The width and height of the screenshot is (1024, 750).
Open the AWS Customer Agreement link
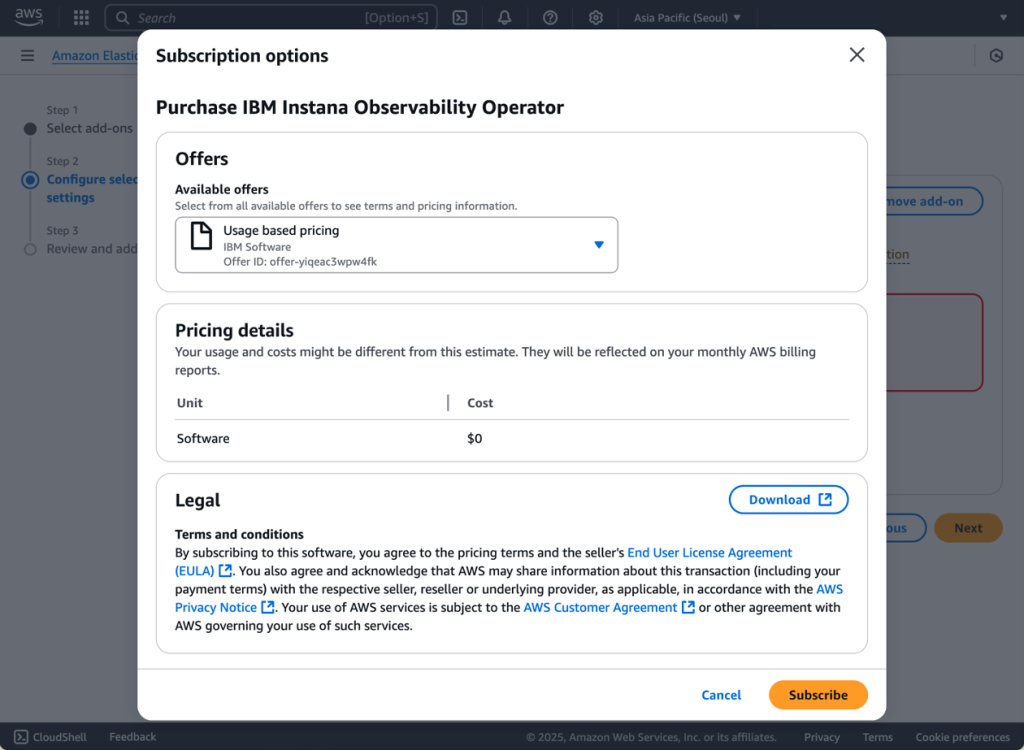(x=602, y=607)
